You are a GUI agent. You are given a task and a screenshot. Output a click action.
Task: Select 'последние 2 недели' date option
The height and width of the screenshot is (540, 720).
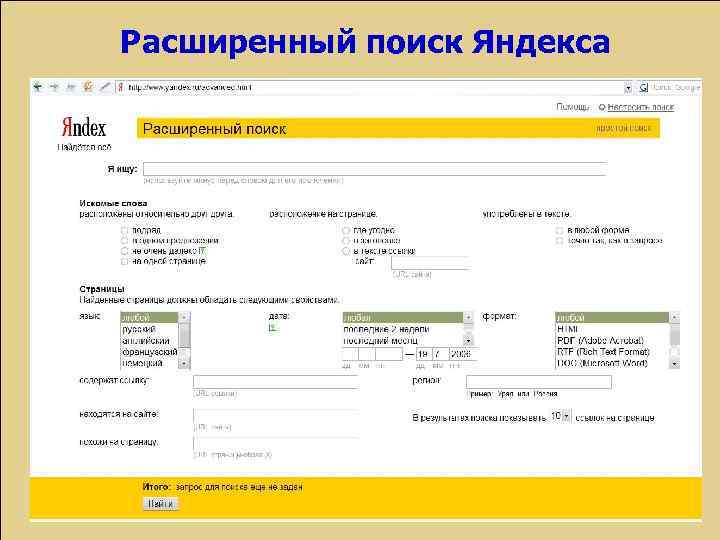tap(402, 329)
